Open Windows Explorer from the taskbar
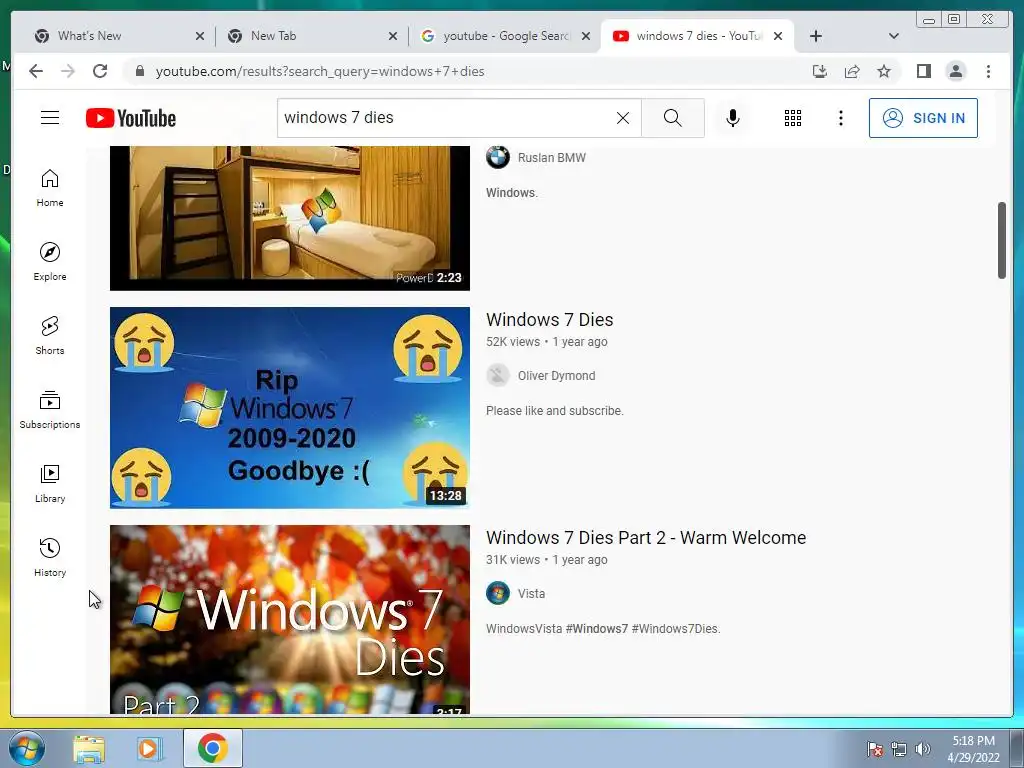 (89, 749)
